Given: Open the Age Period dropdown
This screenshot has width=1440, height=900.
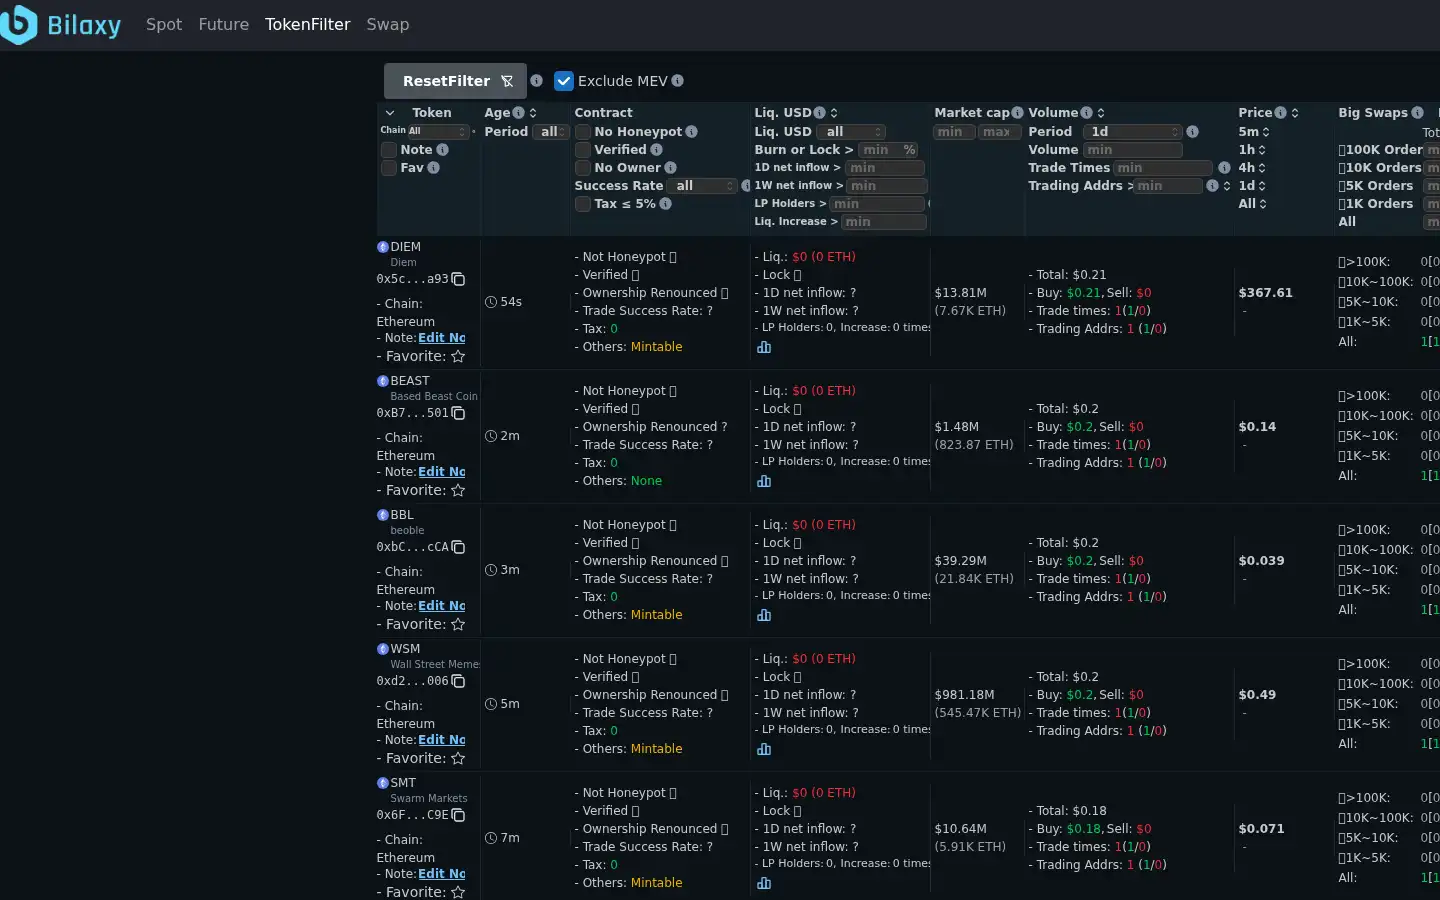Looking at the screenshot, I should click(x=551, y=132).
